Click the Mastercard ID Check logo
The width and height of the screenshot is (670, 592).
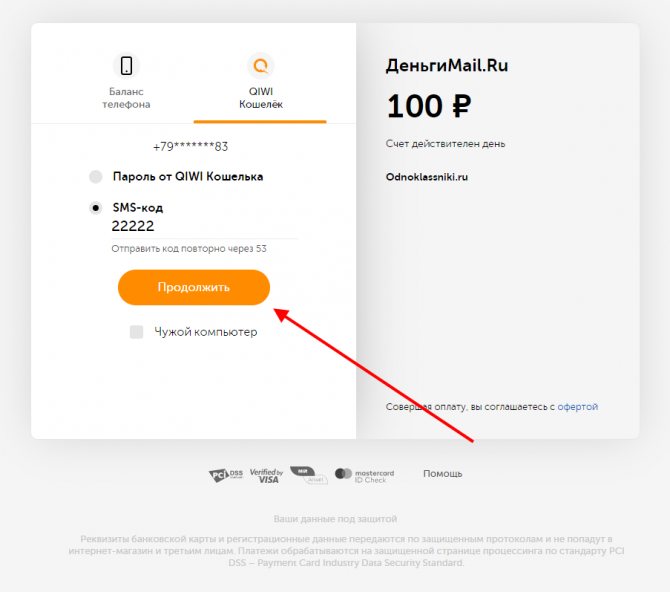[364, 476]
